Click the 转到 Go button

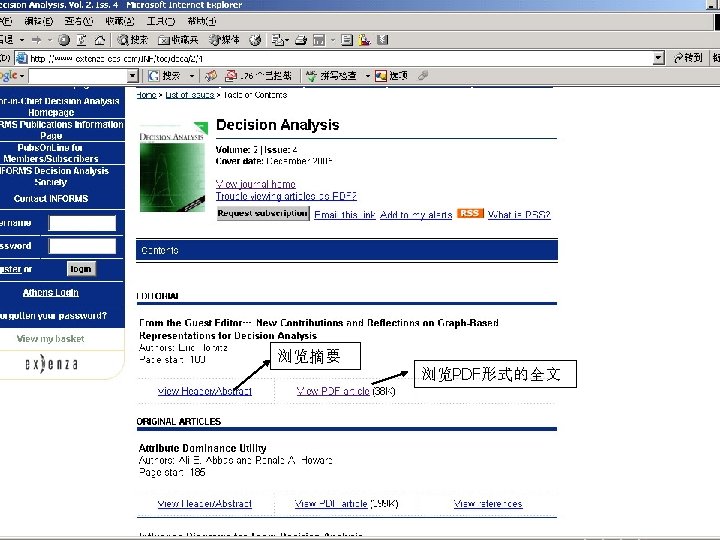(x=688, y=58)
